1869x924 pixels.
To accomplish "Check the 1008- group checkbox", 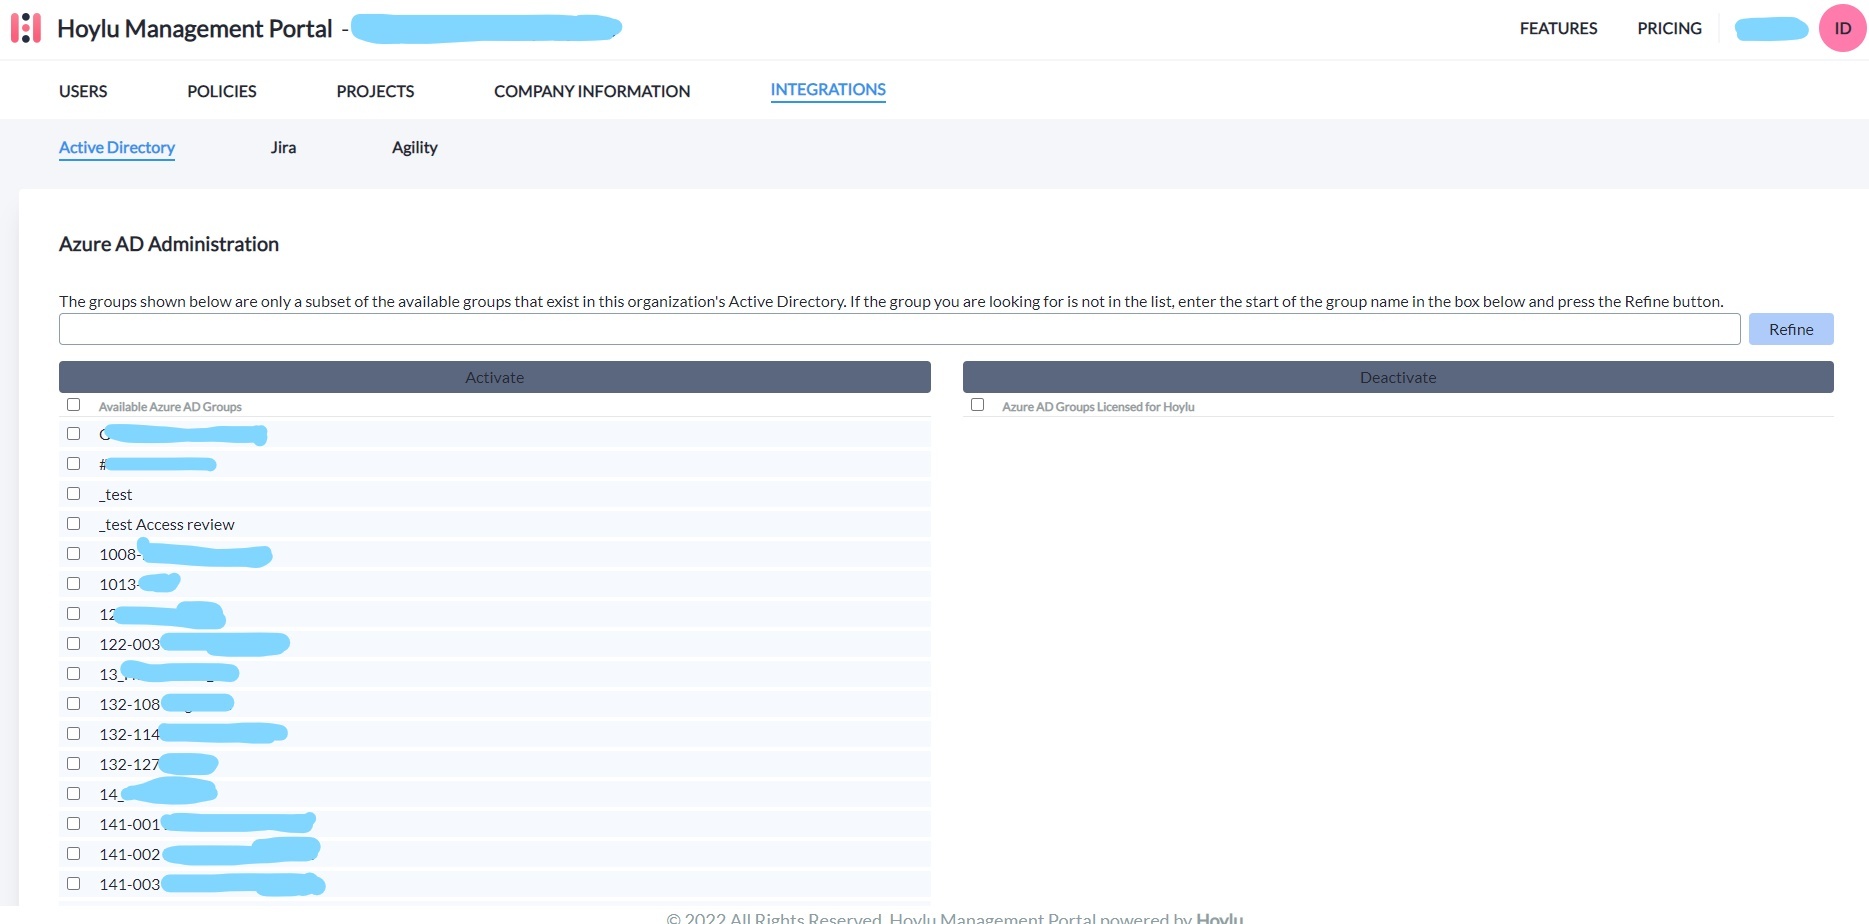I will [x=73, y=554].
